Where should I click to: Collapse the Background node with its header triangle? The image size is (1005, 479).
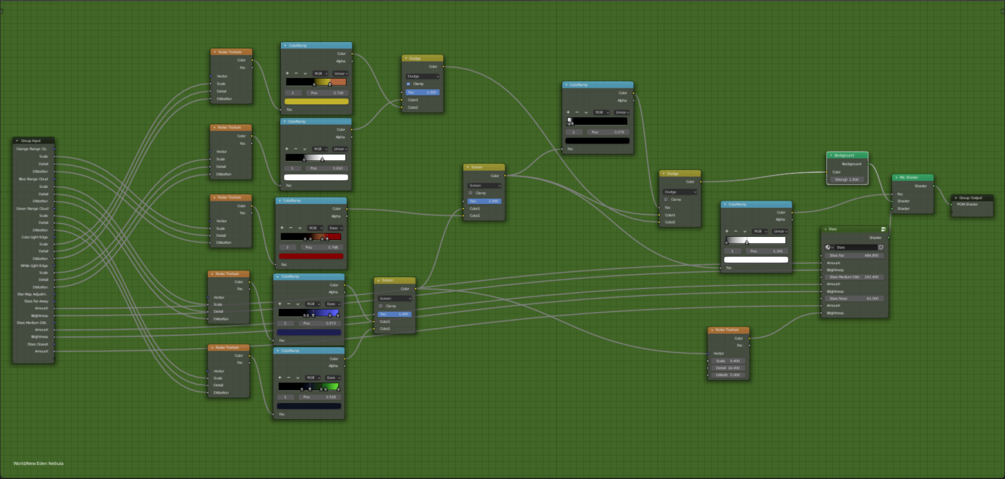[831, 155]
